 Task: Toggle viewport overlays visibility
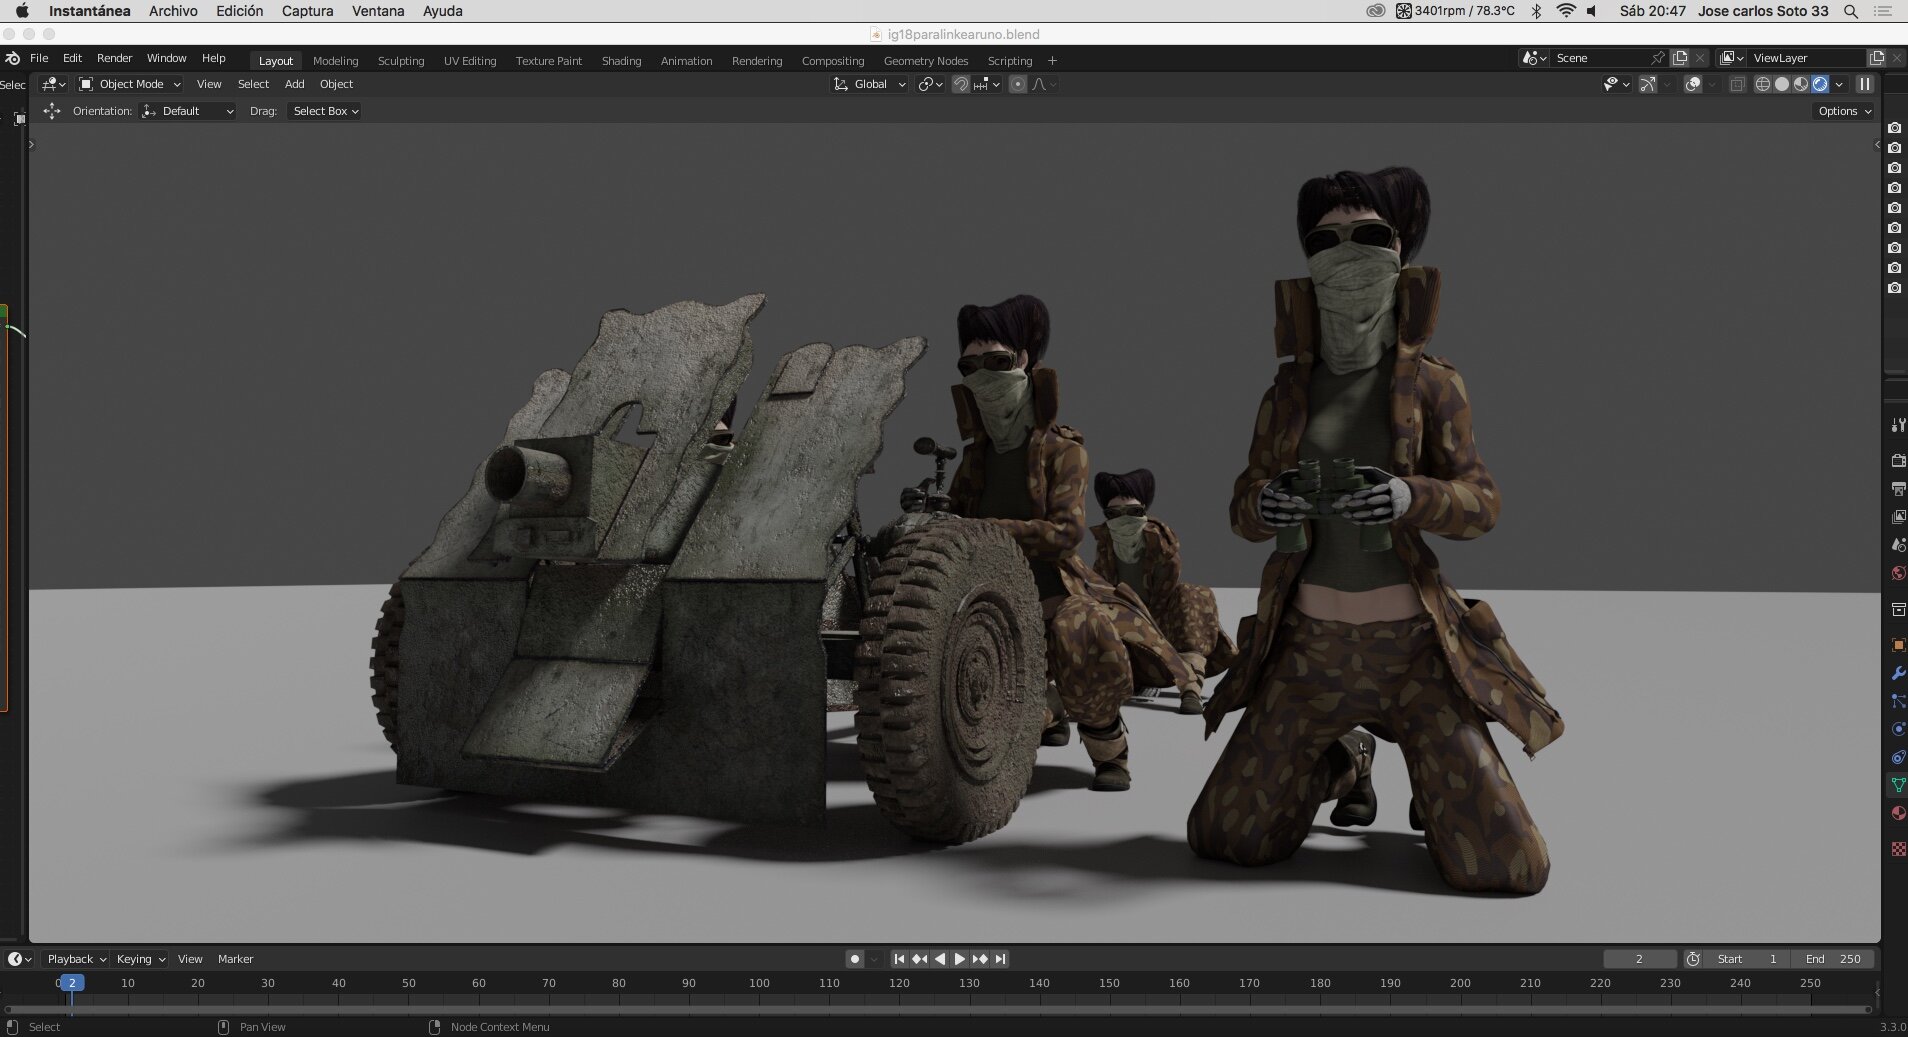[x=1693, y=84]
